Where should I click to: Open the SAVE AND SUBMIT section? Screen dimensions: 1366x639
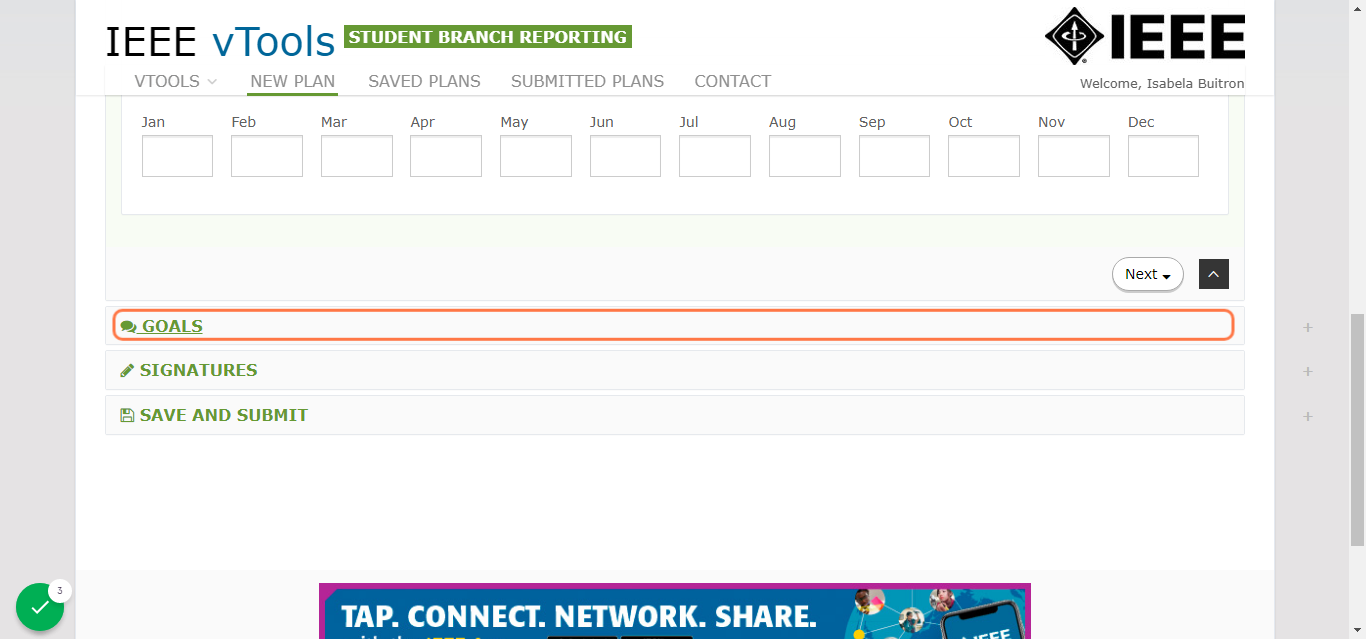coord(675,415)
